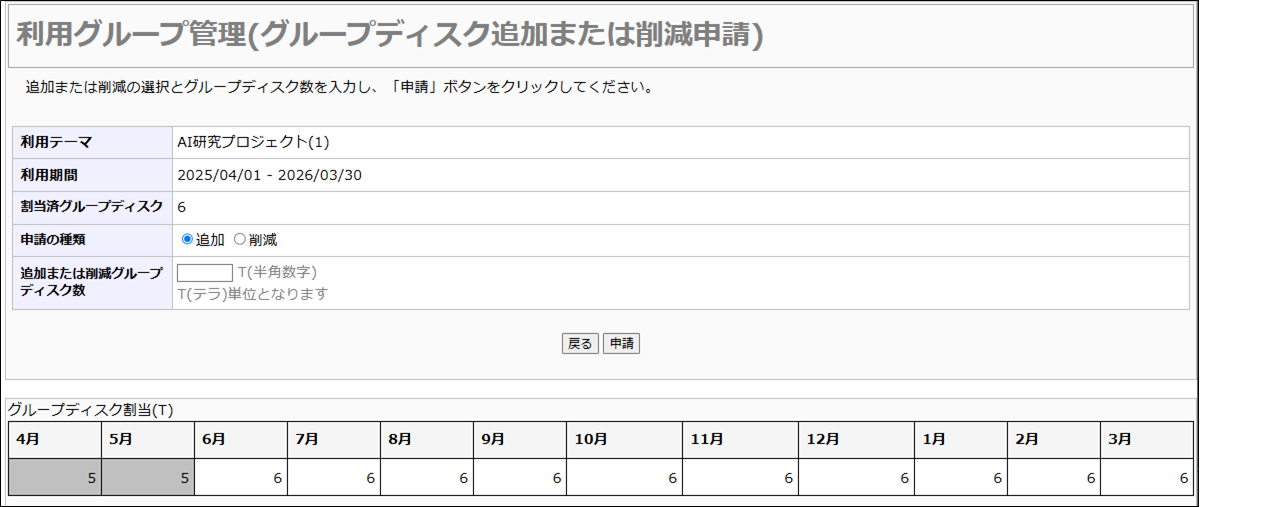Click the group disk amount input field

tap(205, 273)
